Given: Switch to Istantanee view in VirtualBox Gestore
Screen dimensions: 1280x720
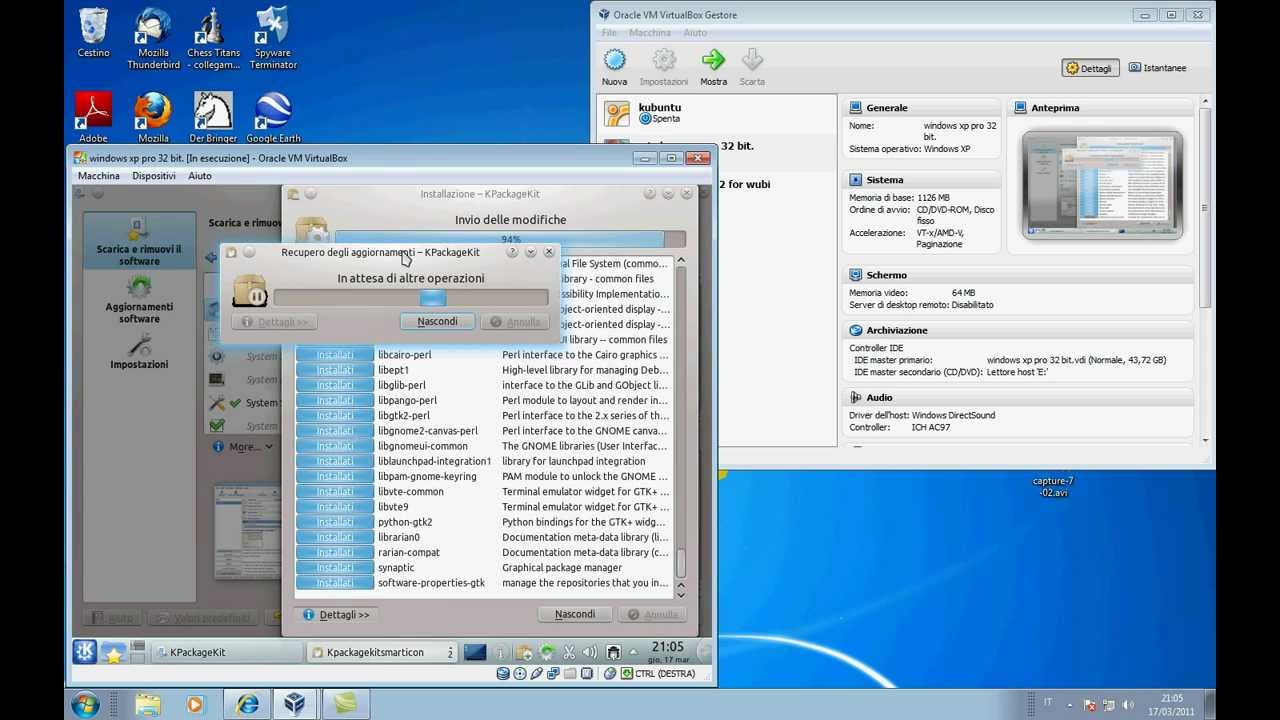Looking at the screenshot, I should click(1157, 68).
